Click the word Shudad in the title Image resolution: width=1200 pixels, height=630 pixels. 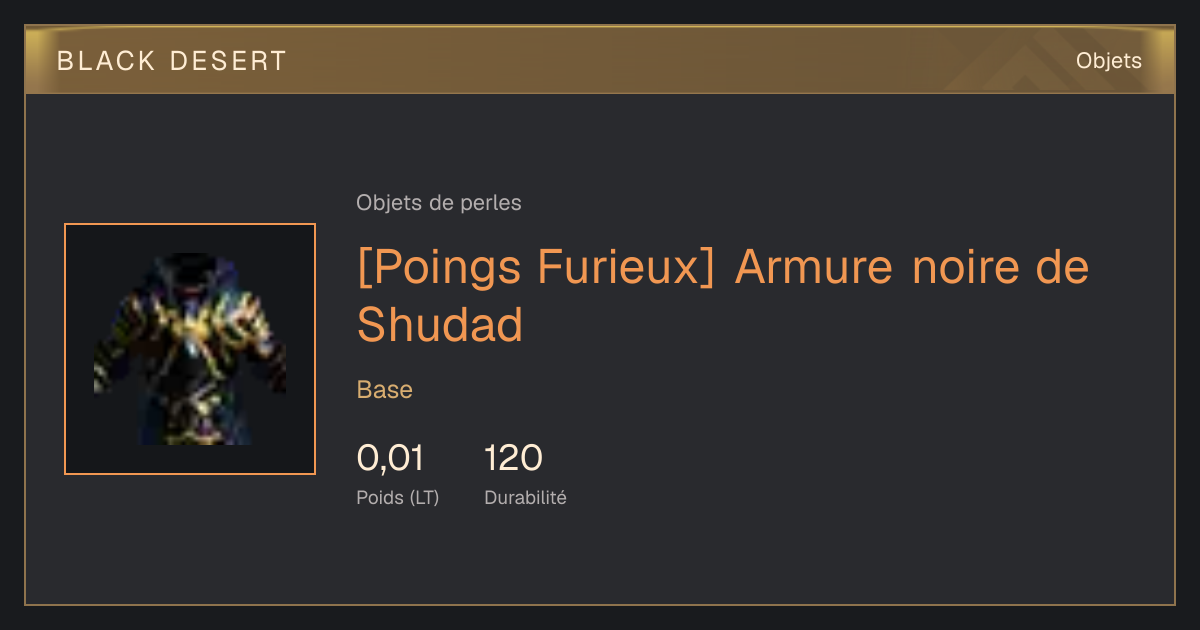[x=440, y=324]
